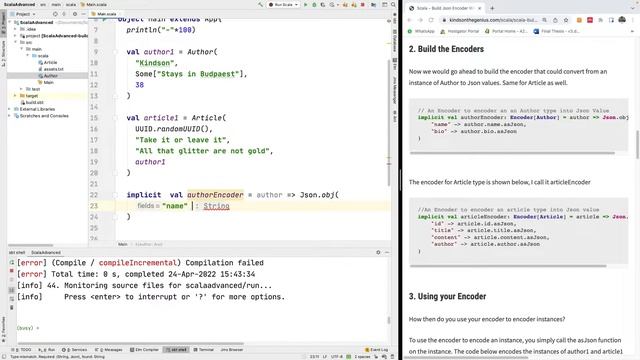Click the red stop icon in sbt shell
Image resolution: width=640 pixels, height=360 pixels.
pyautogui.click(x=11, y=271)
